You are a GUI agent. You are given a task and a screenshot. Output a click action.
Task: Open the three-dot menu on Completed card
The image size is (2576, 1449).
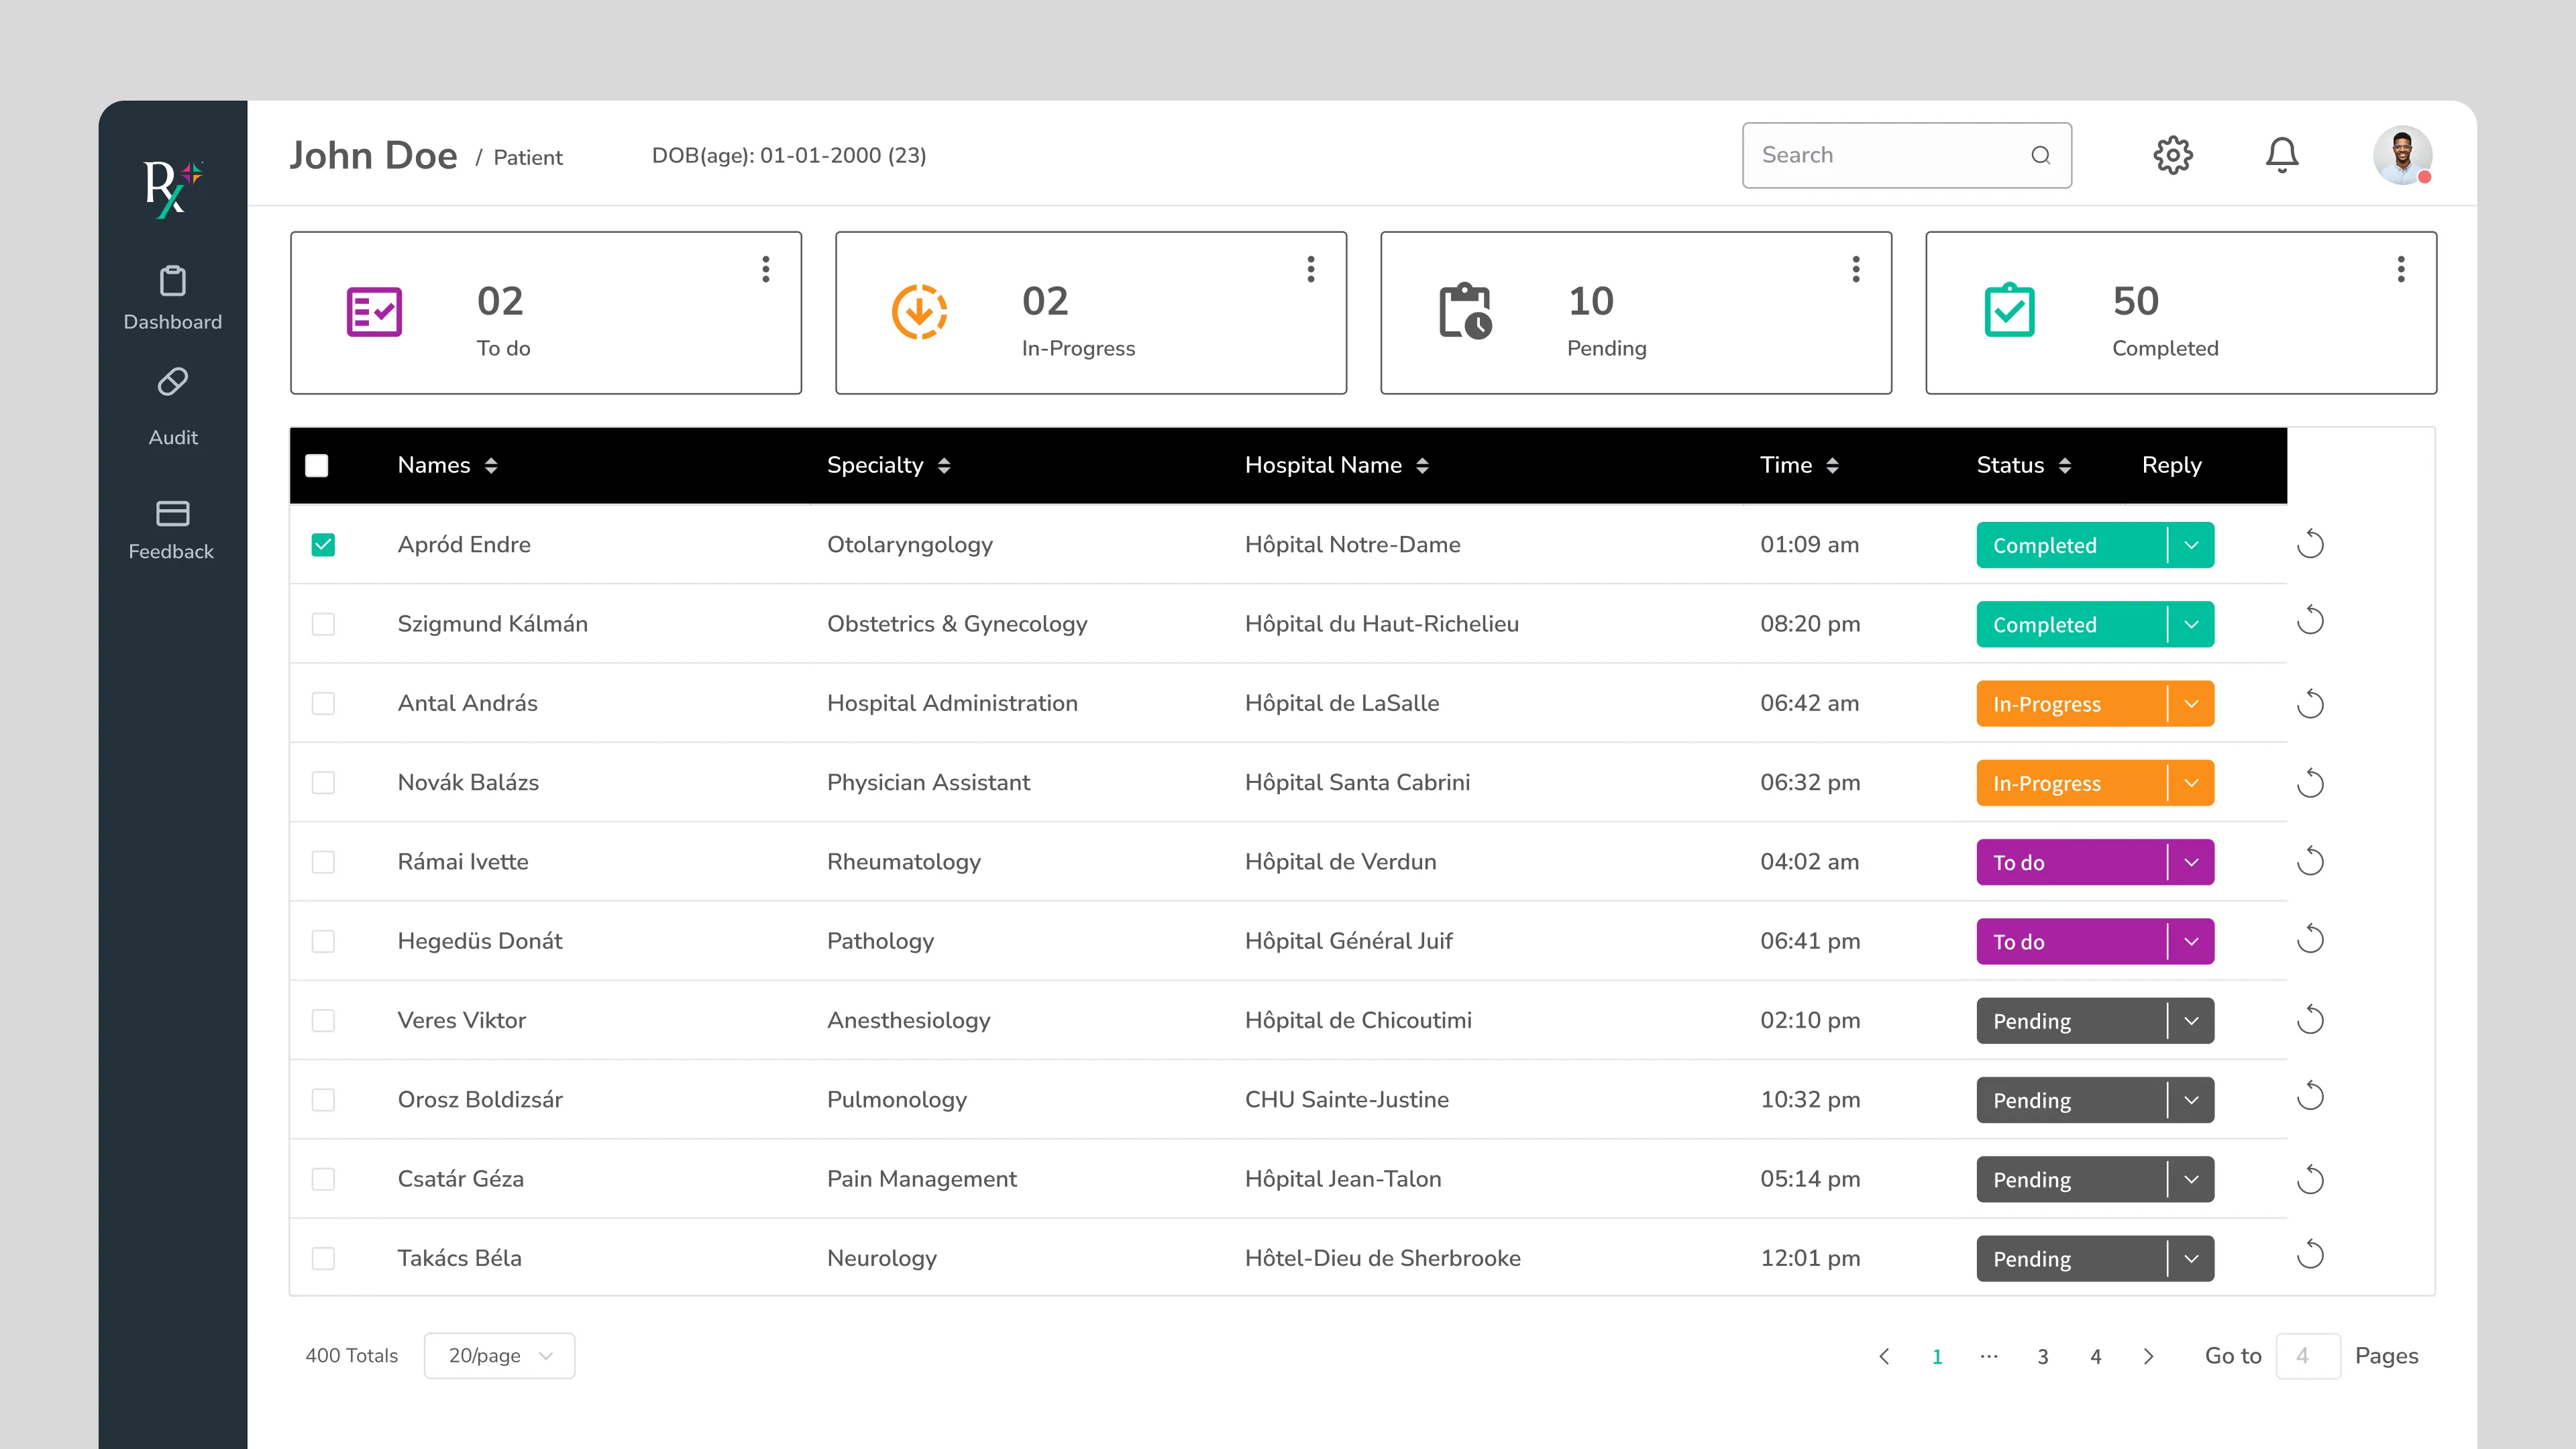point(2400,269)
